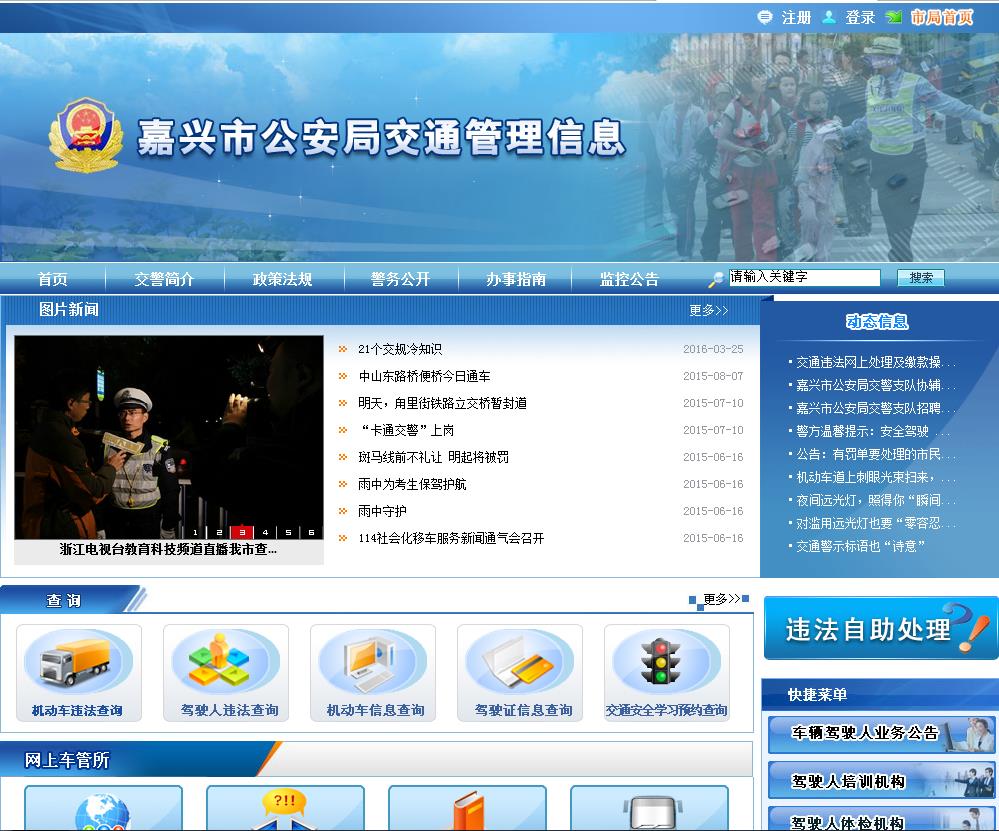
Task: Show slide 5 in picture news
Action: point(288,532)
